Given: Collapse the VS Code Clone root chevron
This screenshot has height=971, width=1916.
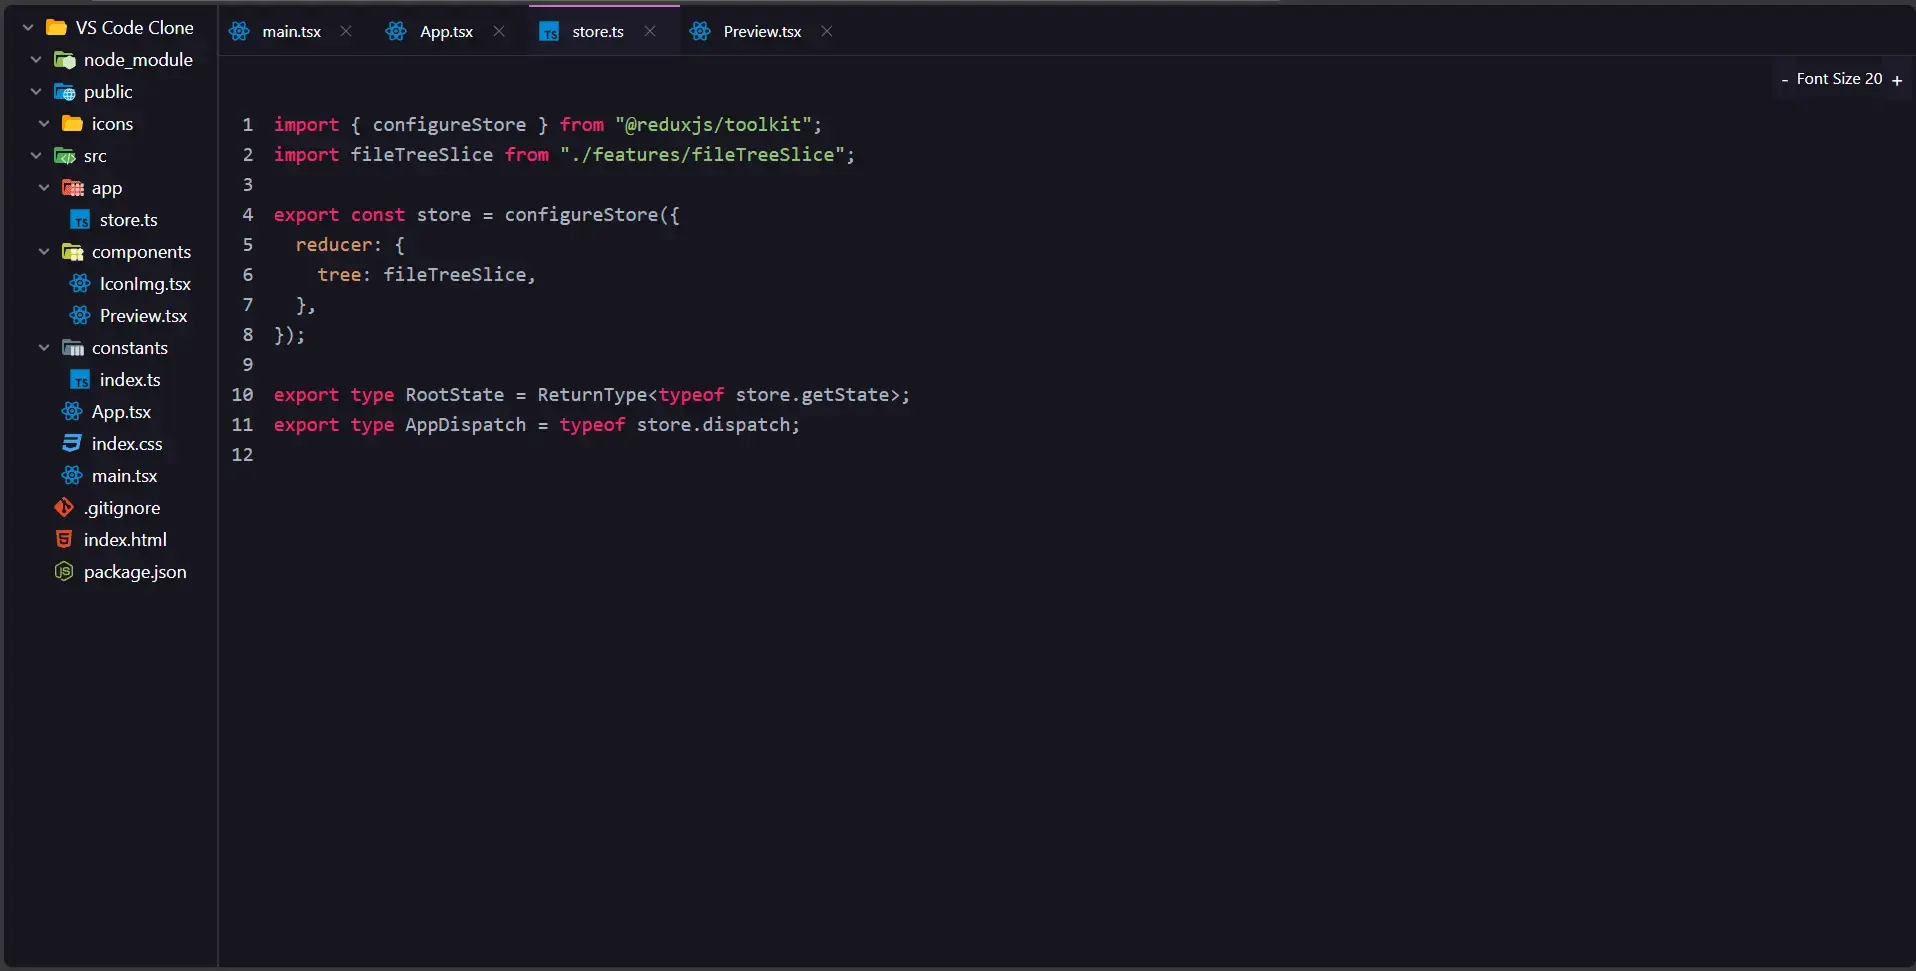Looking at the screenshot, I should click(x=28, y=28).
